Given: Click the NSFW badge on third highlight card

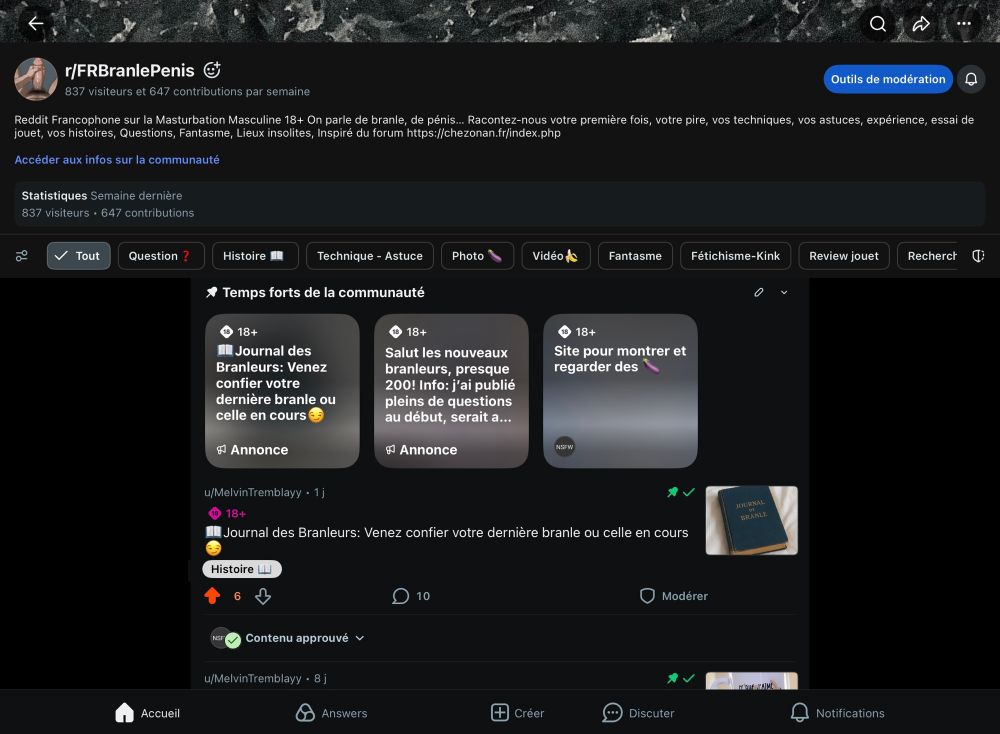Looking at the screenshot, I should click(x=564, y=446).
